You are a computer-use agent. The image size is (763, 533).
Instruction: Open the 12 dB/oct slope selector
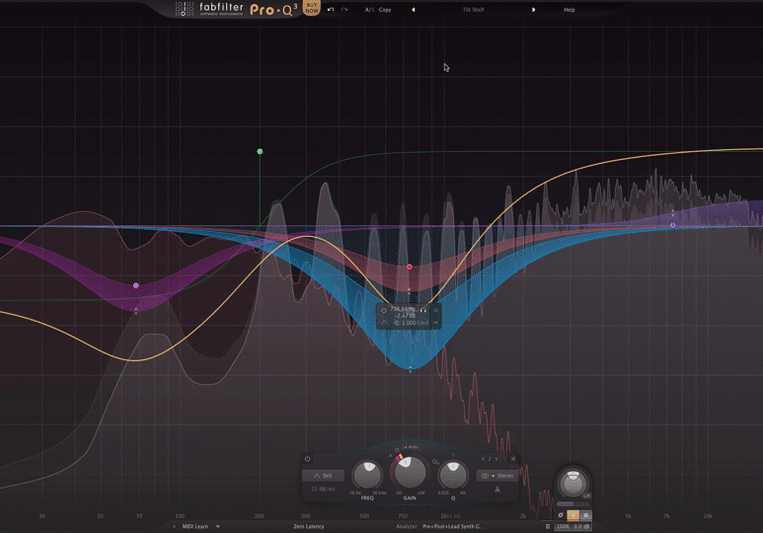pyautogui.click(x=323, y=489)
